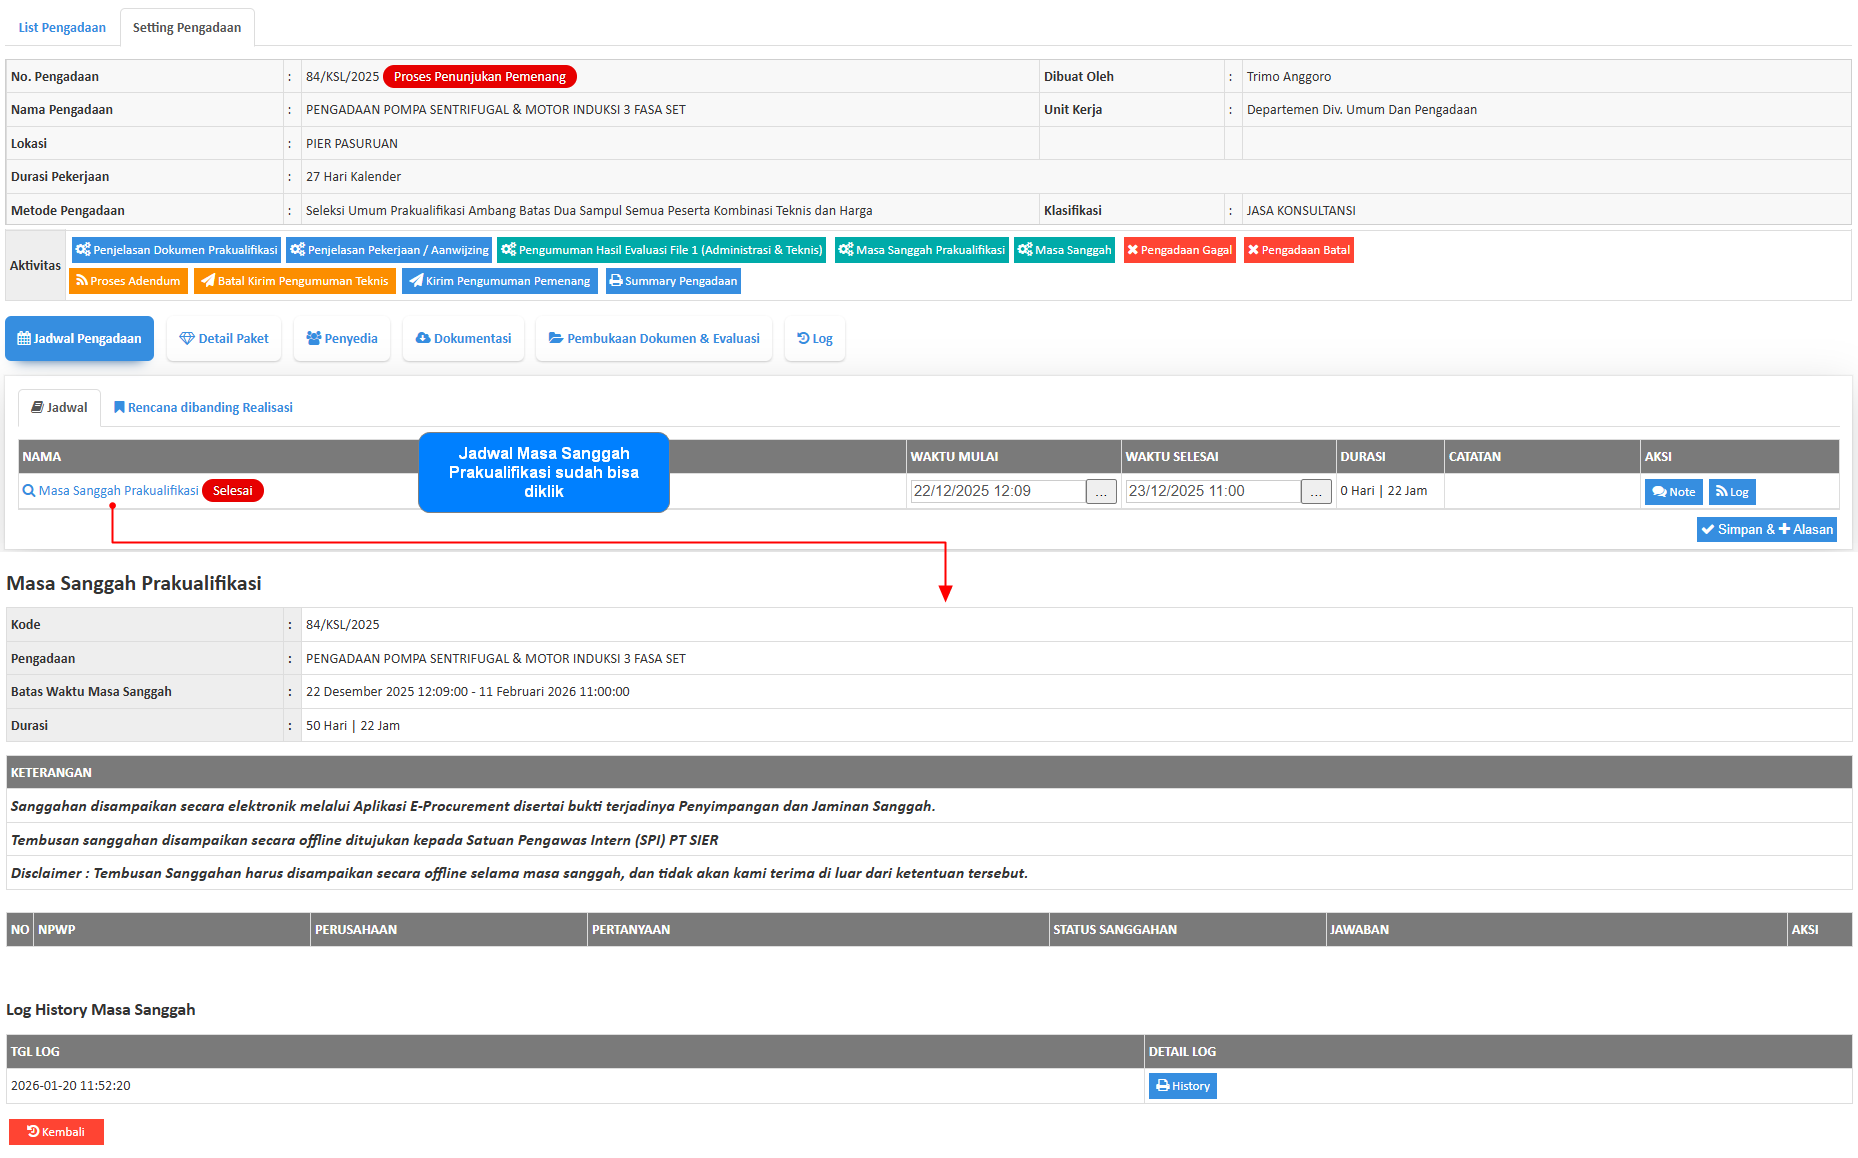Open Note for Masa Sanggah Prakualifikasi
The width and height of the screenshot is (1858, 1158).
(x=1673, y=492)
